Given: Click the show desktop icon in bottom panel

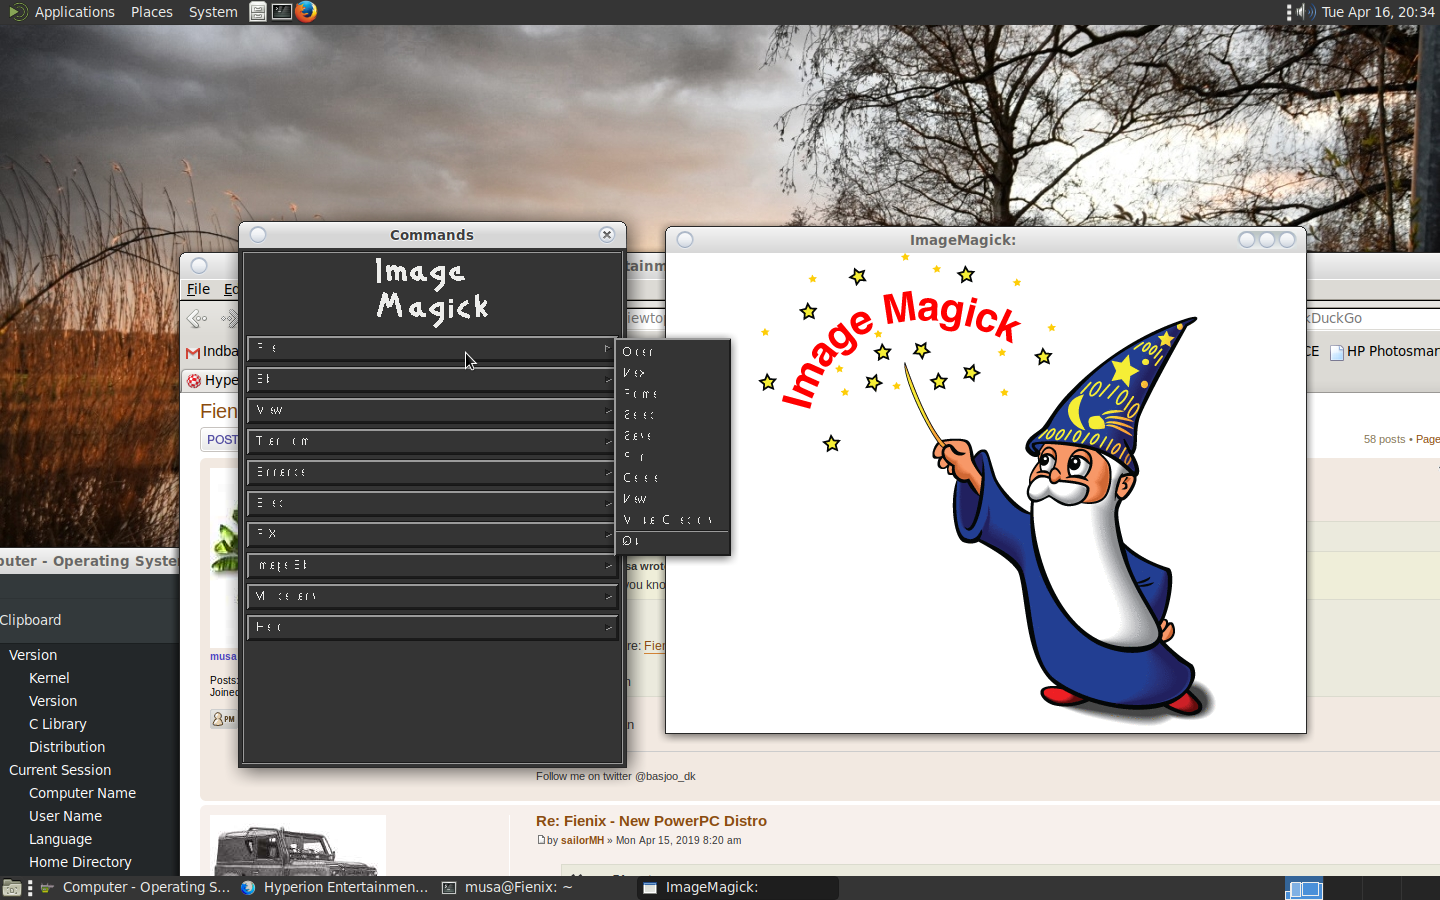Looking at the screenshot, I should 12,888.
